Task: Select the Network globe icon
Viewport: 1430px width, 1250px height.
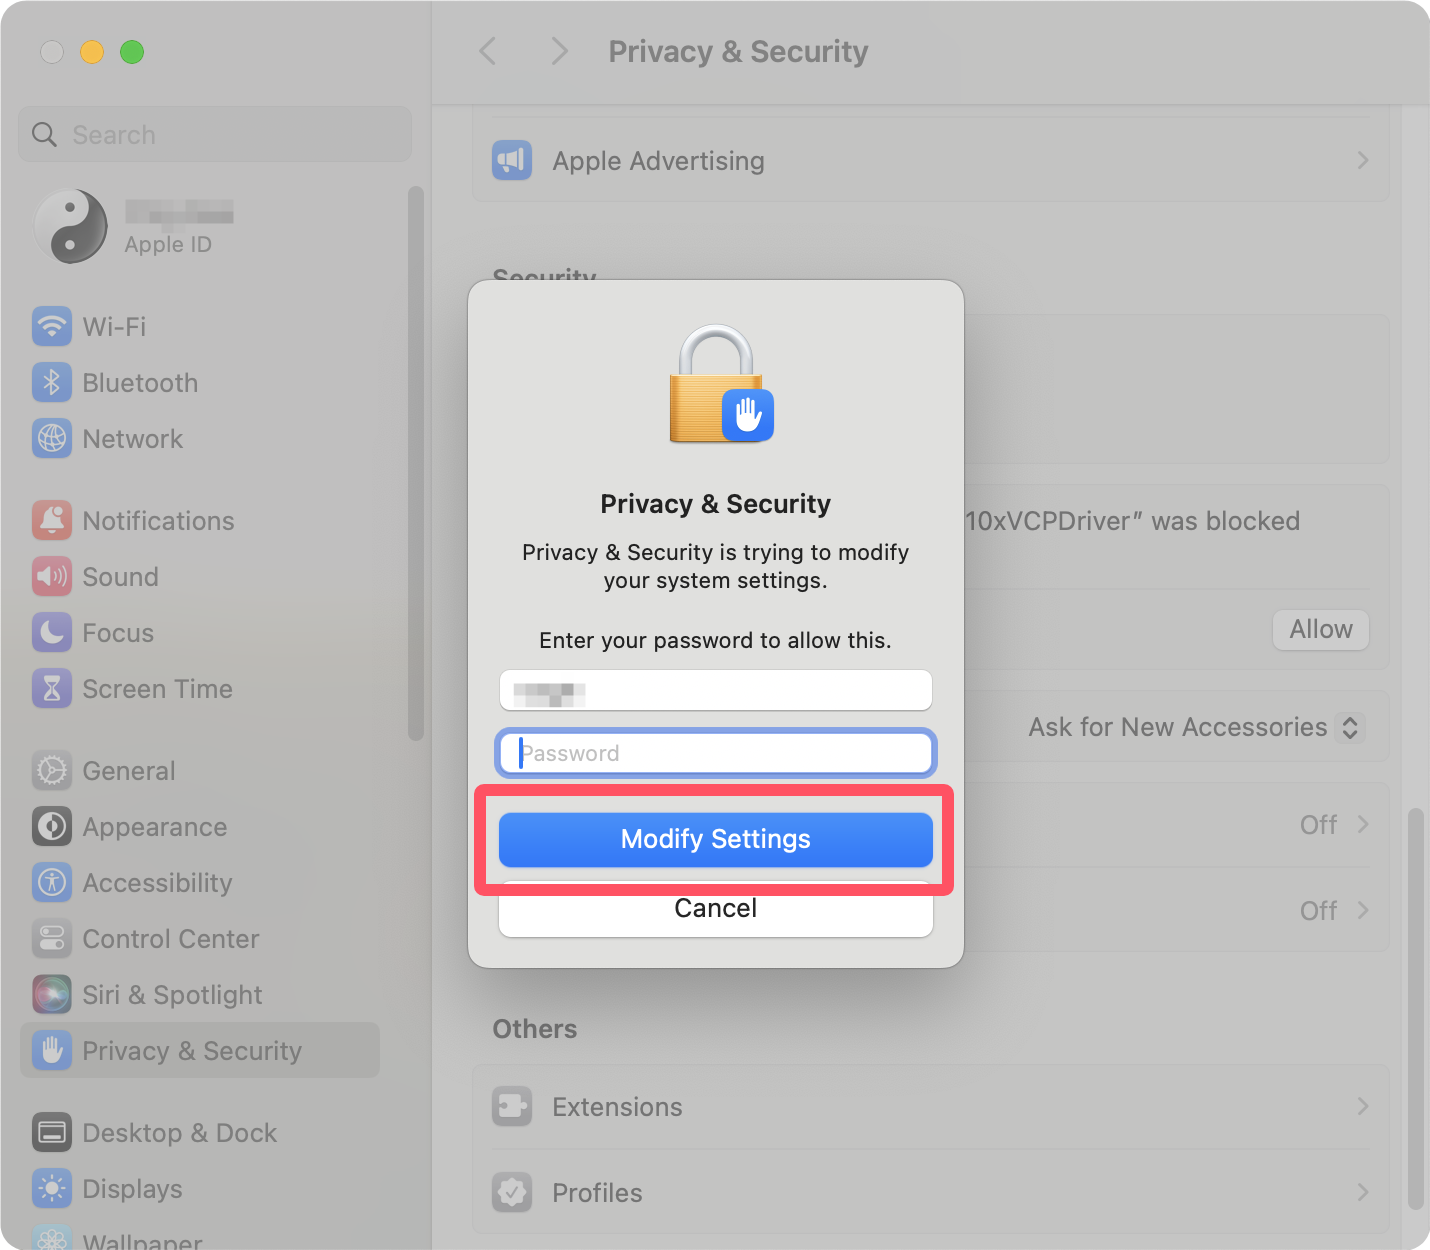Action: tap(52, 439)
